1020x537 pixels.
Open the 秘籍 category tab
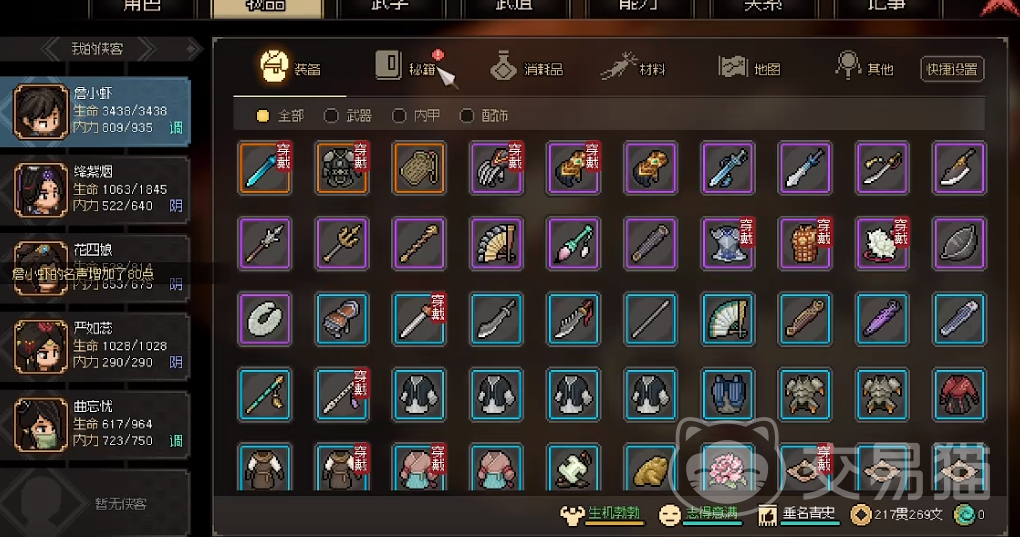406,68
